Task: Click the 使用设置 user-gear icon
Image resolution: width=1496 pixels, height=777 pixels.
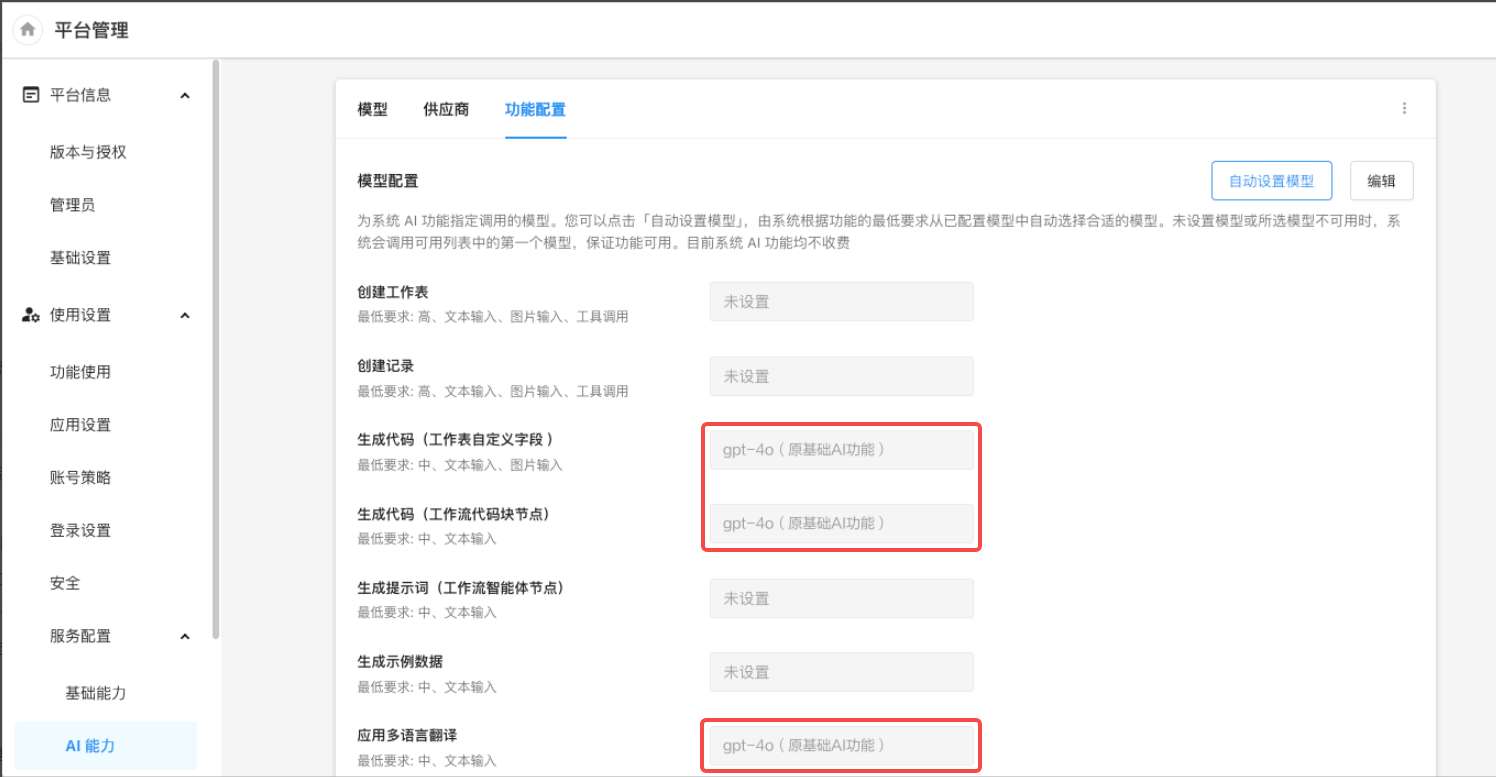Action: [31, 315]
